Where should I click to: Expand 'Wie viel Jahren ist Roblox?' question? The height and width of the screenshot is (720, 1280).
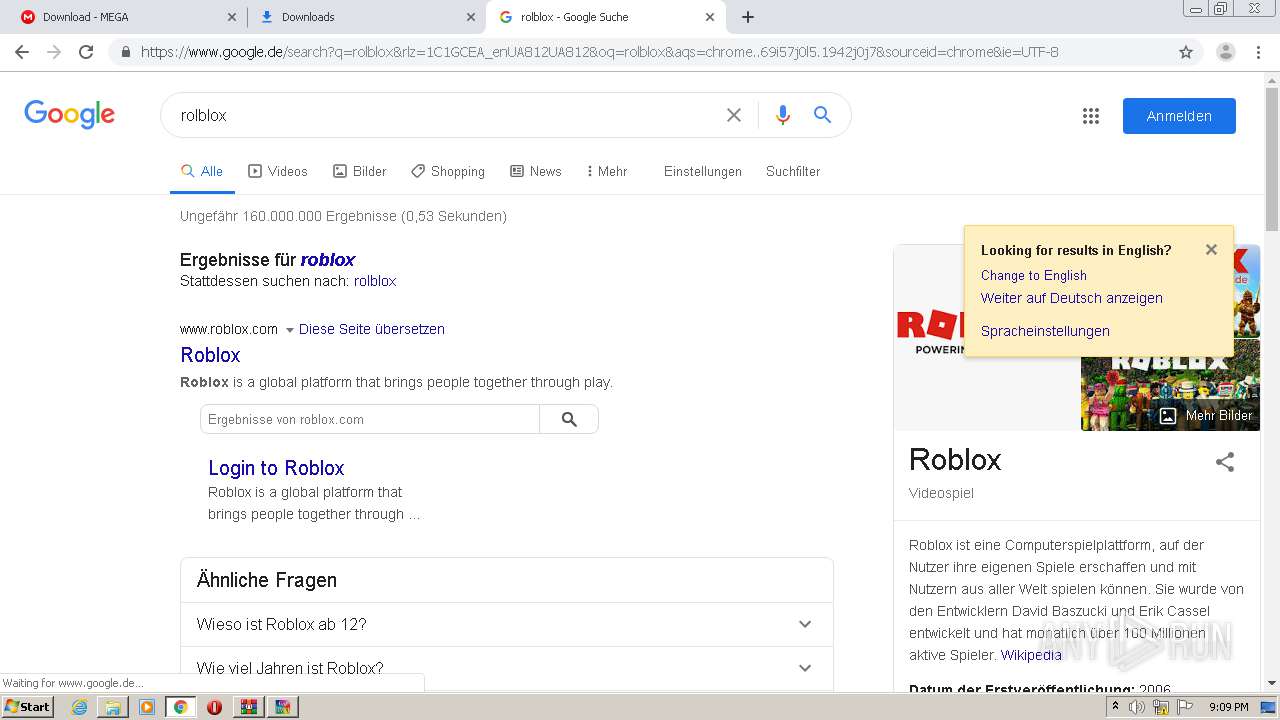pyautogui.click(x=507, y=668)
